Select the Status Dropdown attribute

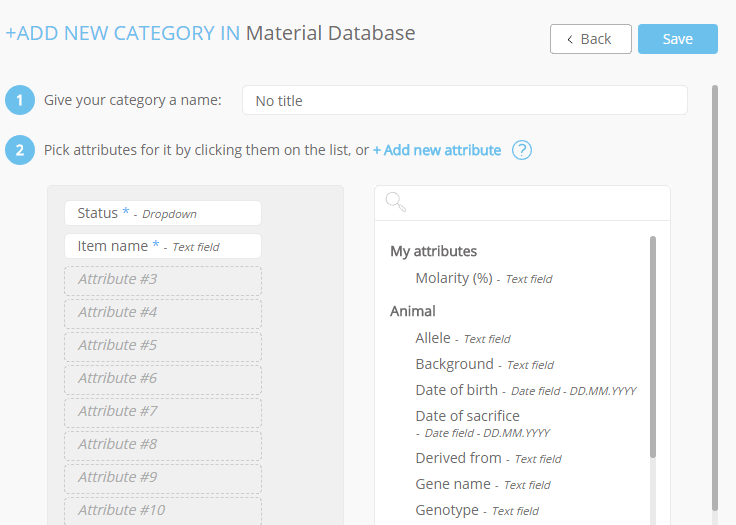click(x=163, y=213)
